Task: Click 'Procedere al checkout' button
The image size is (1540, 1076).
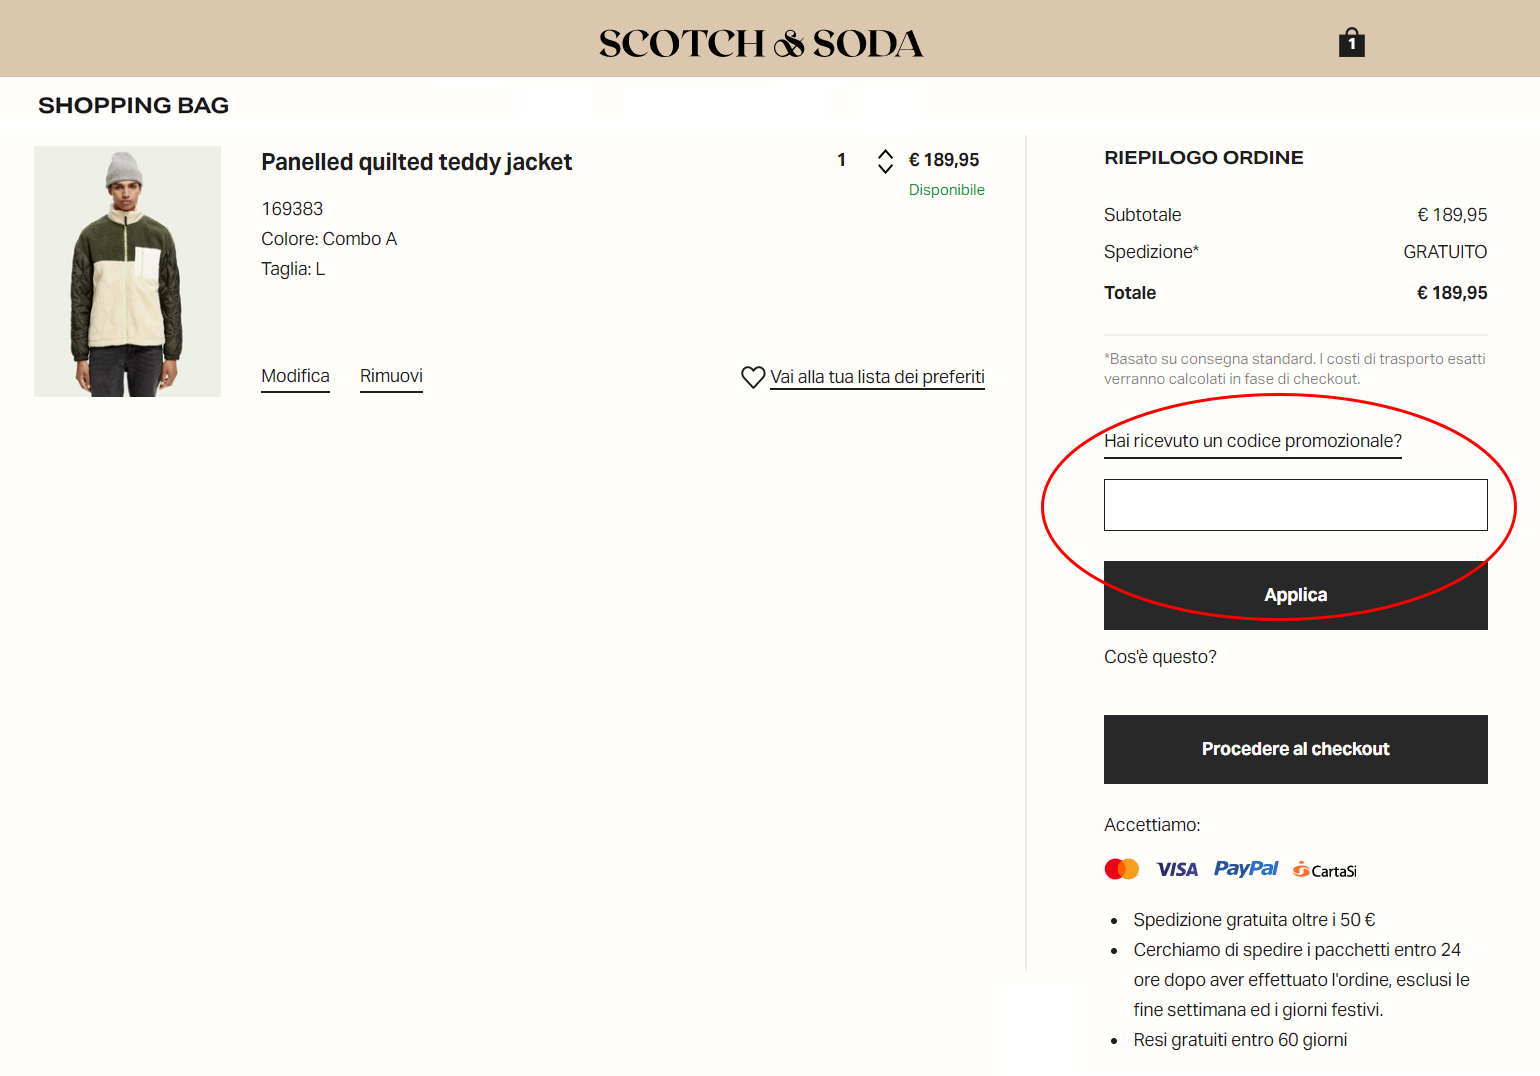Action: tap(1295, 748)
